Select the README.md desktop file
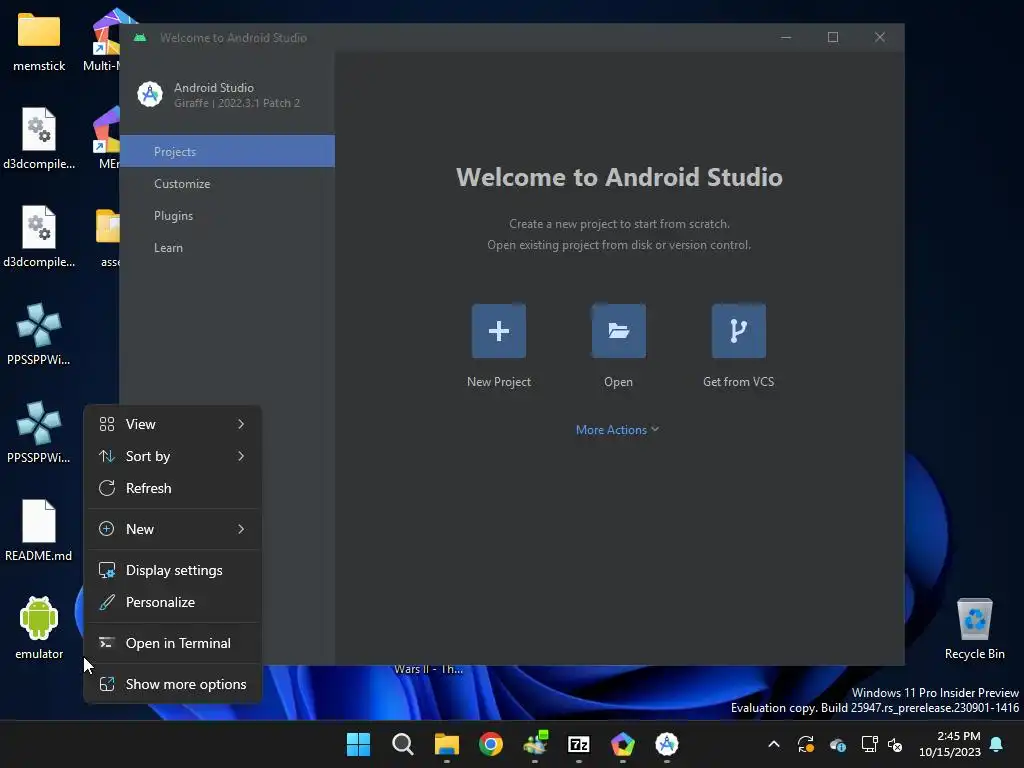The height and width of the screenshot is (768, 1024). click(x=39, y=530)
